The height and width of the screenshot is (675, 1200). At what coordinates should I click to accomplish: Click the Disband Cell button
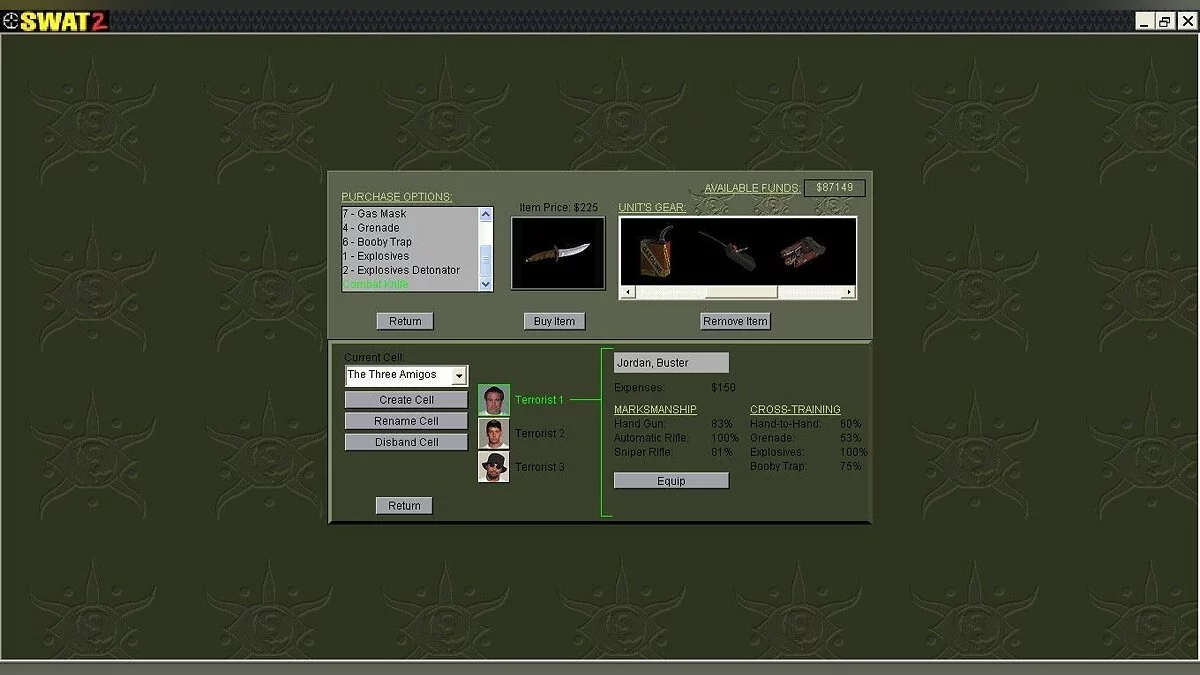[406, 442]
